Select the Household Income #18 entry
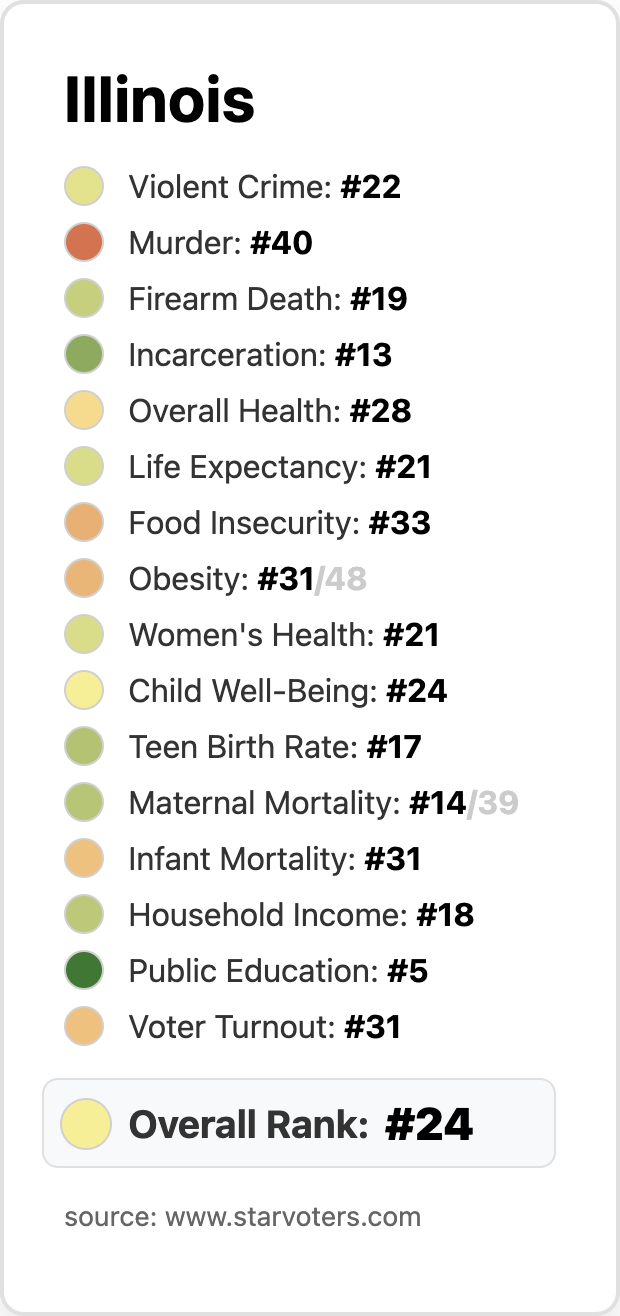Image resolution: width=620 pixels, height=1316 pixels. pos(301,915)
